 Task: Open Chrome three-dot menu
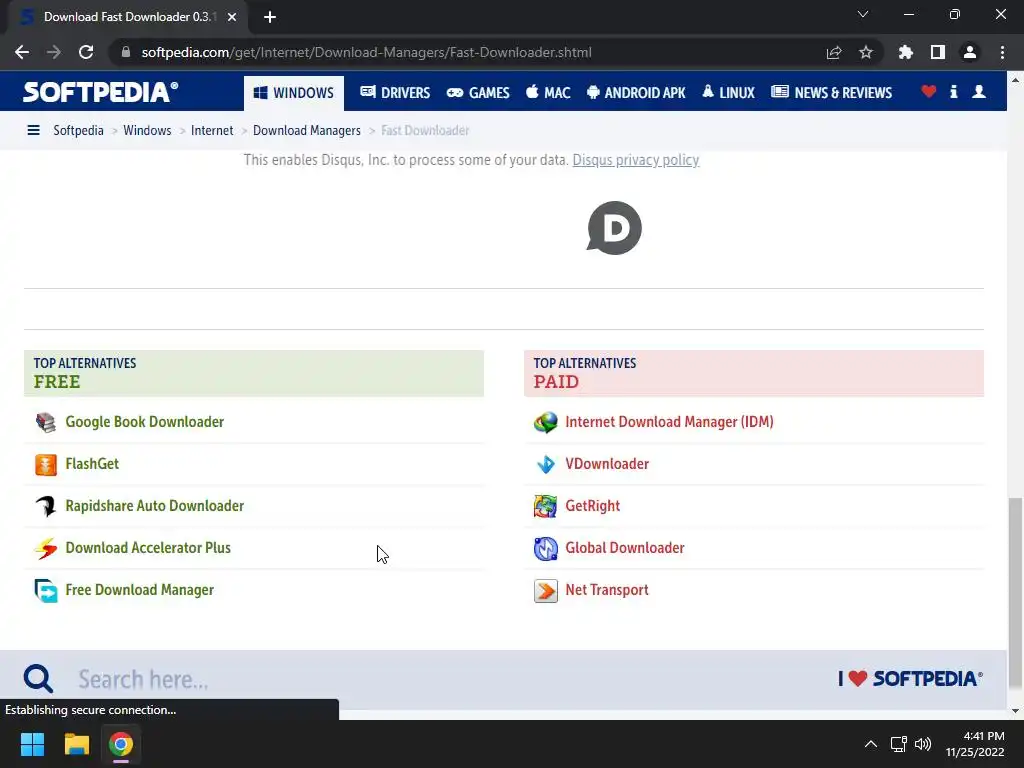tap(1002, 52)
